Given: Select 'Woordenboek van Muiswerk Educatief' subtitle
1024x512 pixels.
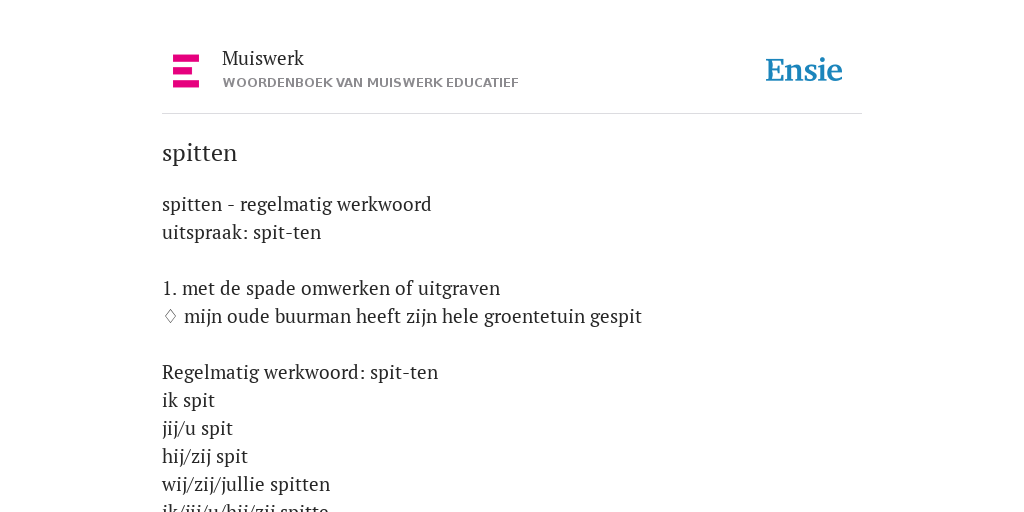Looking at the screenshot, I should pyautogui.click(x=370, y=83).
